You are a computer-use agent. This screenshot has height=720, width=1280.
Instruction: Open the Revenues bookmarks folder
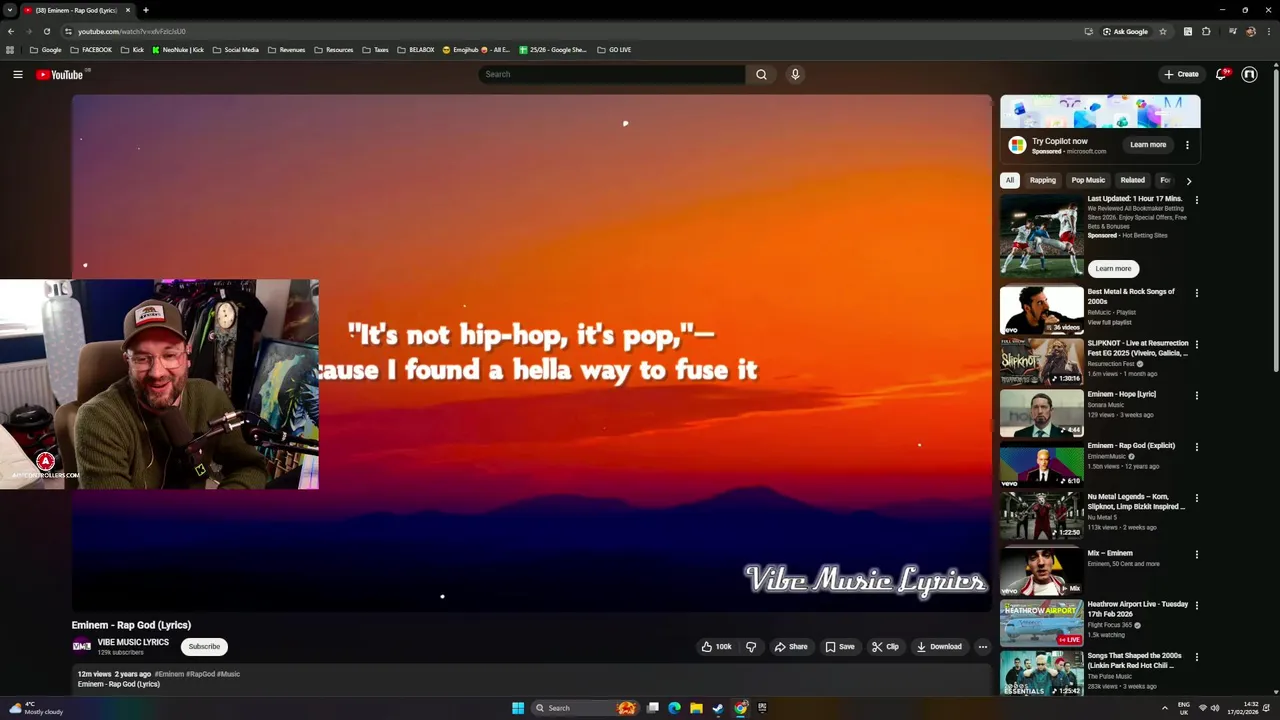pyautogui.click(x=286, y=50)
